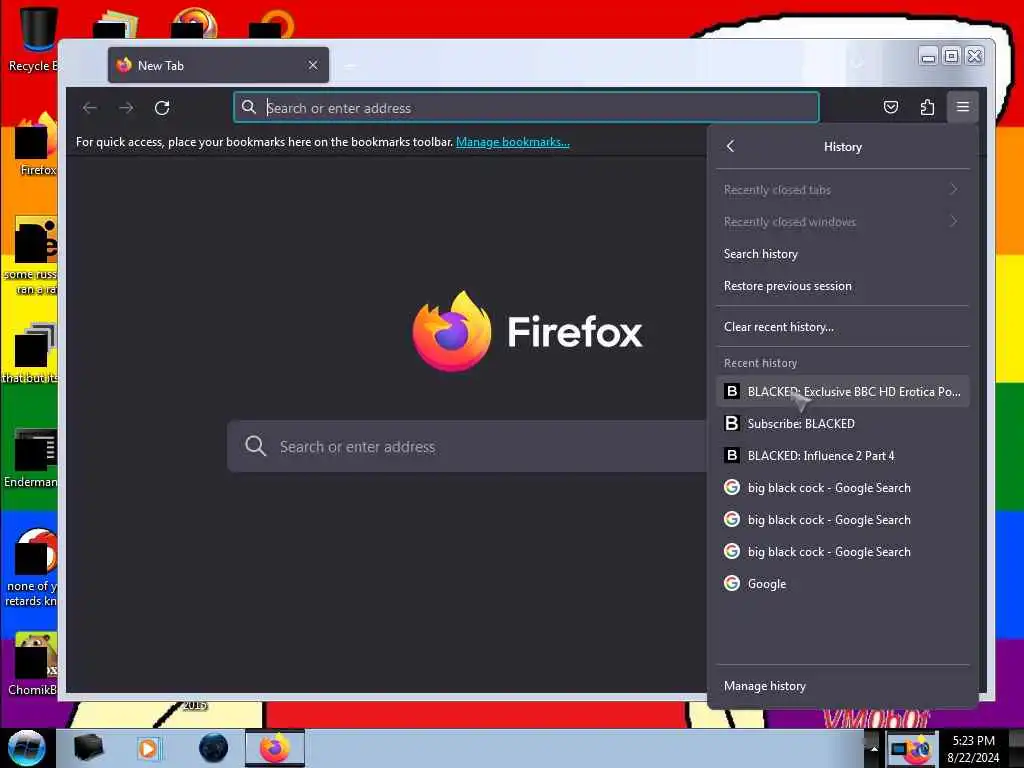Select Restore previous session
Image resolution: width=1024 pixels, height=768 pixels.
842,285
